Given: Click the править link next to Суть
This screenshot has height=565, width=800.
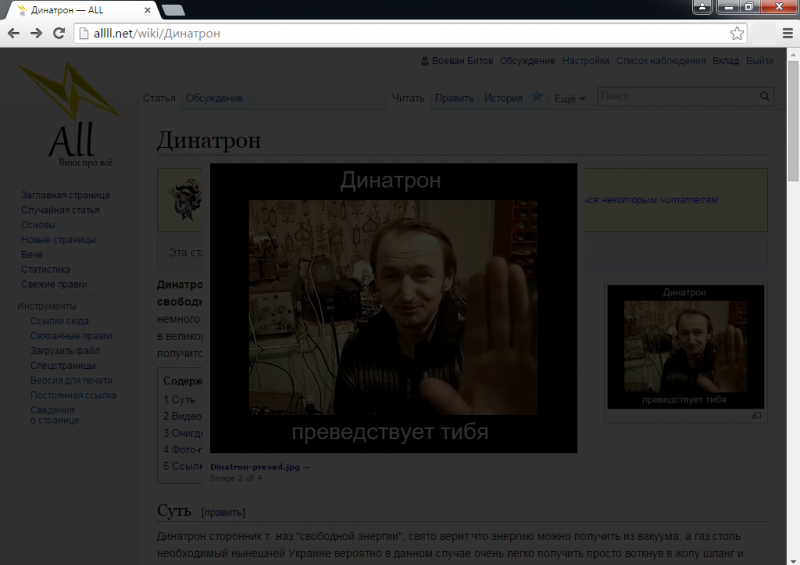Looking at the screenshot, I should click(x=223, y=512).
